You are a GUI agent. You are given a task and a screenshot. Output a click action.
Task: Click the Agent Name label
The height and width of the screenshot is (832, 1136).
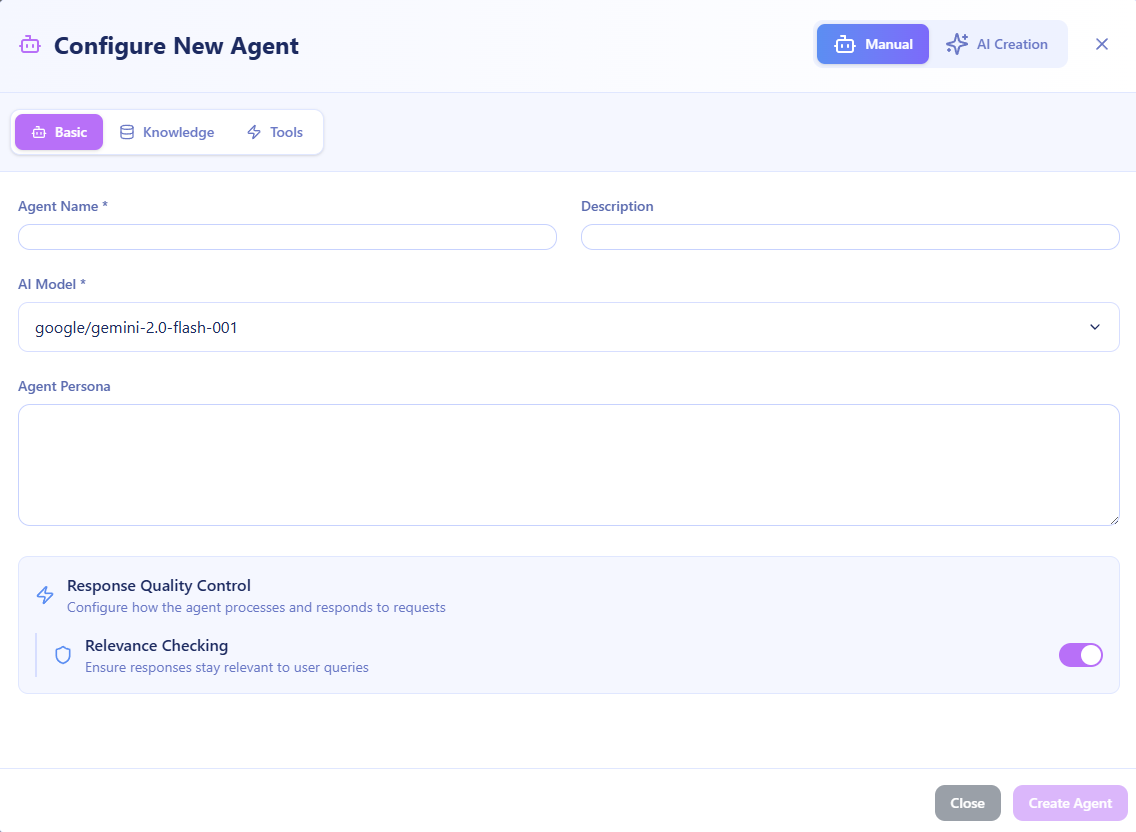pyautogui.click(x=63, y=207)
